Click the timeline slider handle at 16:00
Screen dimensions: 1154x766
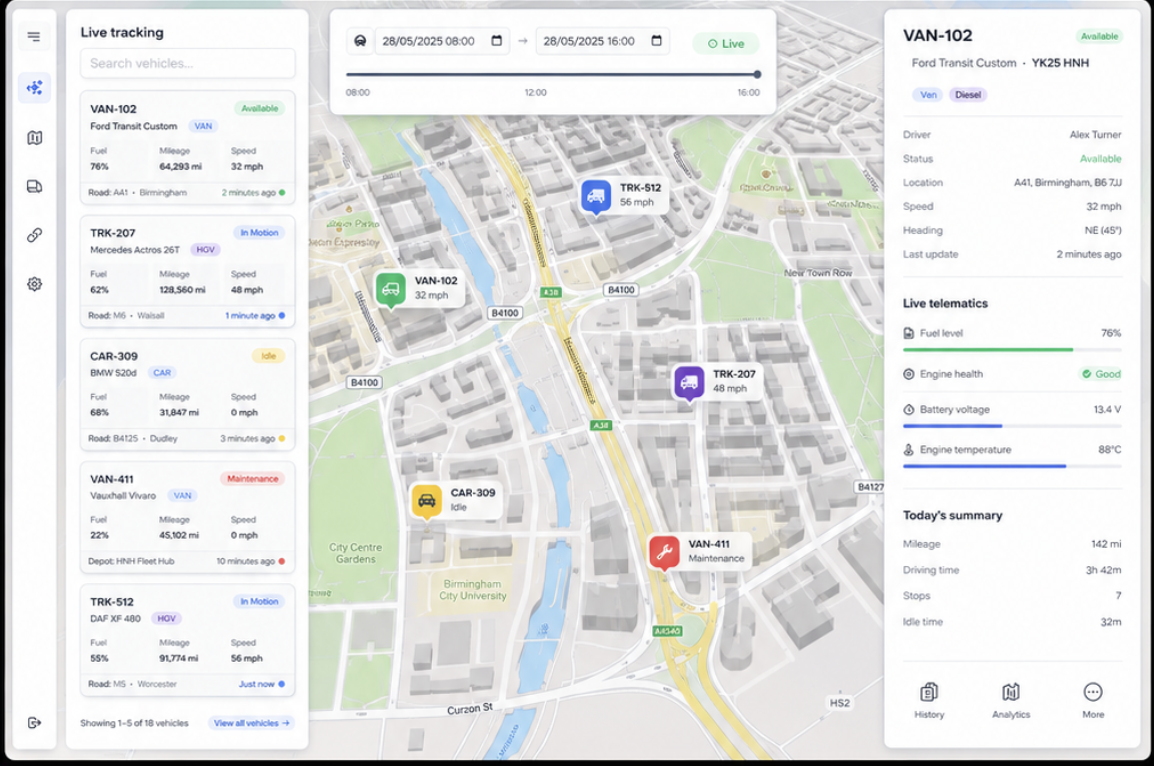click(757, 74)
